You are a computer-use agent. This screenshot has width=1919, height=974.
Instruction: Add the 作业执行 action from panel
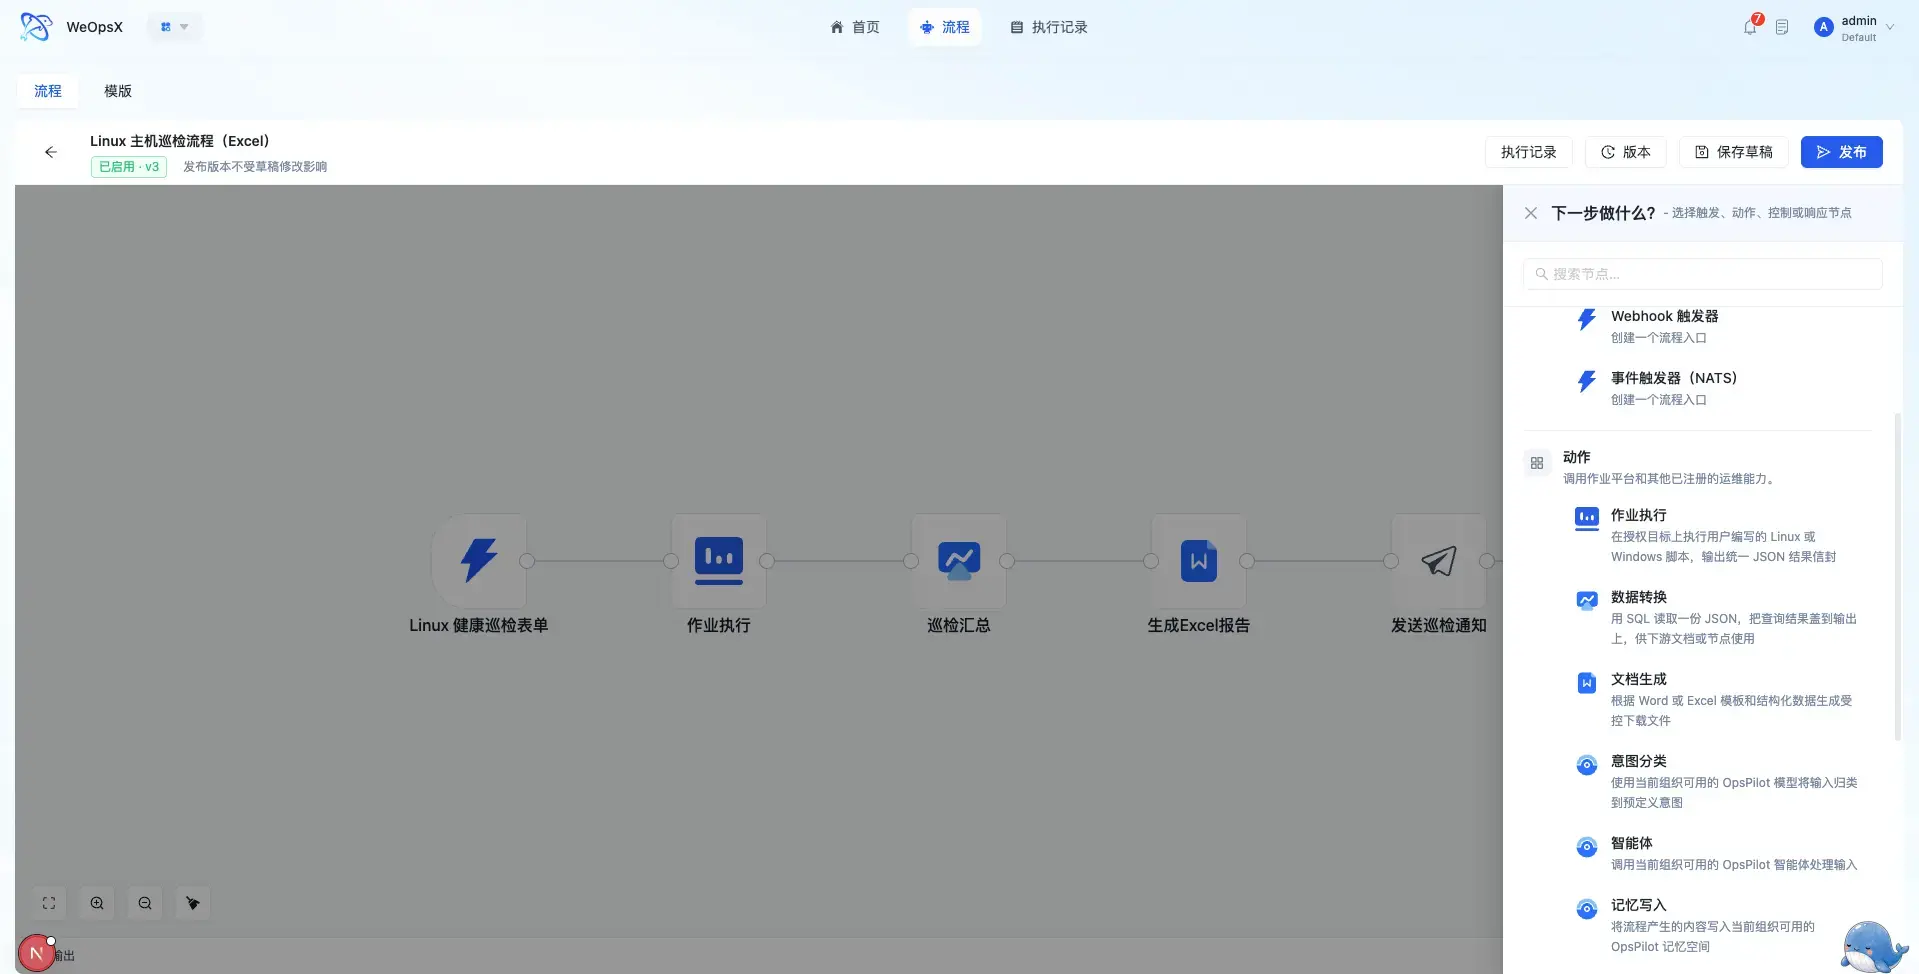click(1718, 535)
